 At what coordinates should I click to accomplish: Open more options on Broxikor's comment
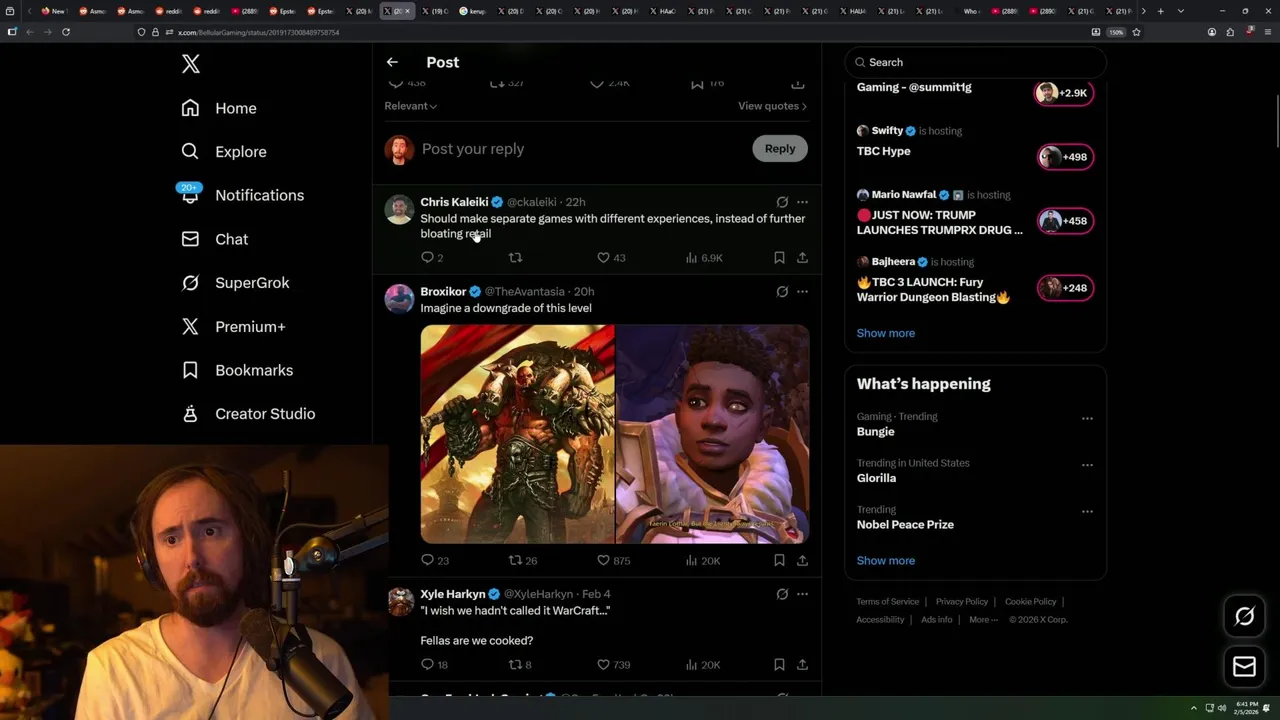802,292
